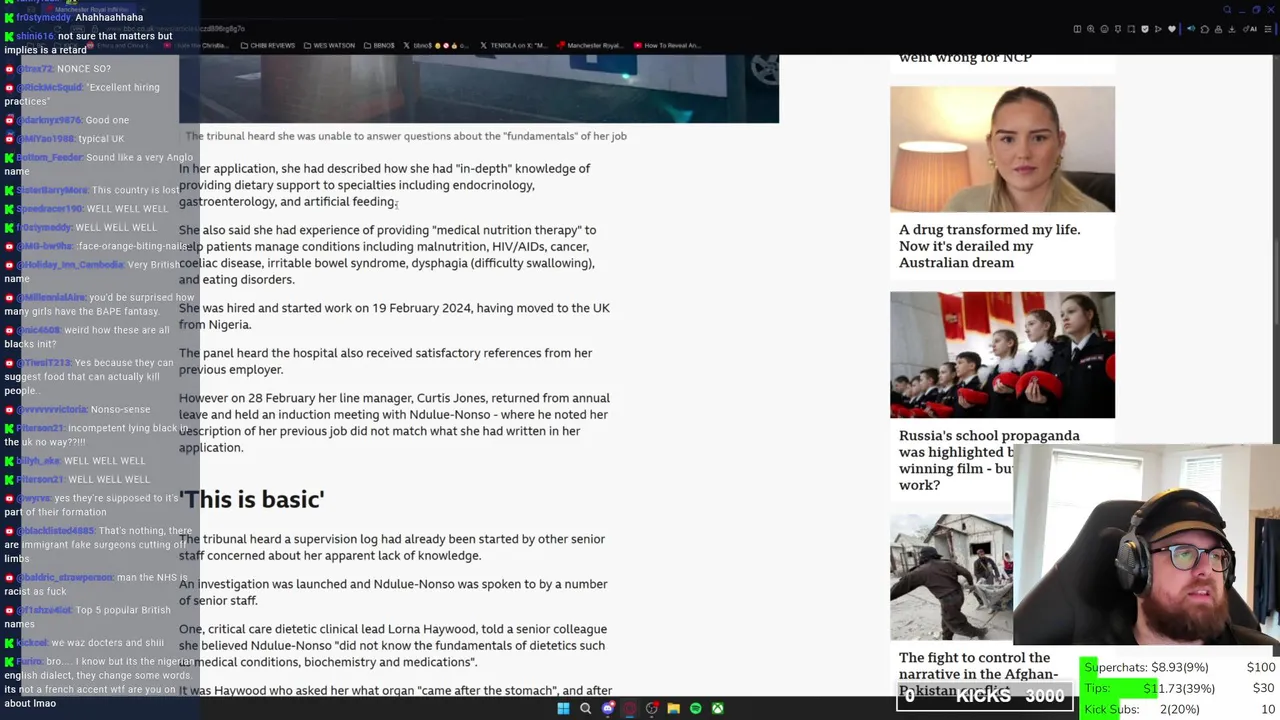This screenshot has height=720, width=1280.
Task: Open Xbox app from the taskbar
Action: (x=717, y=709)
